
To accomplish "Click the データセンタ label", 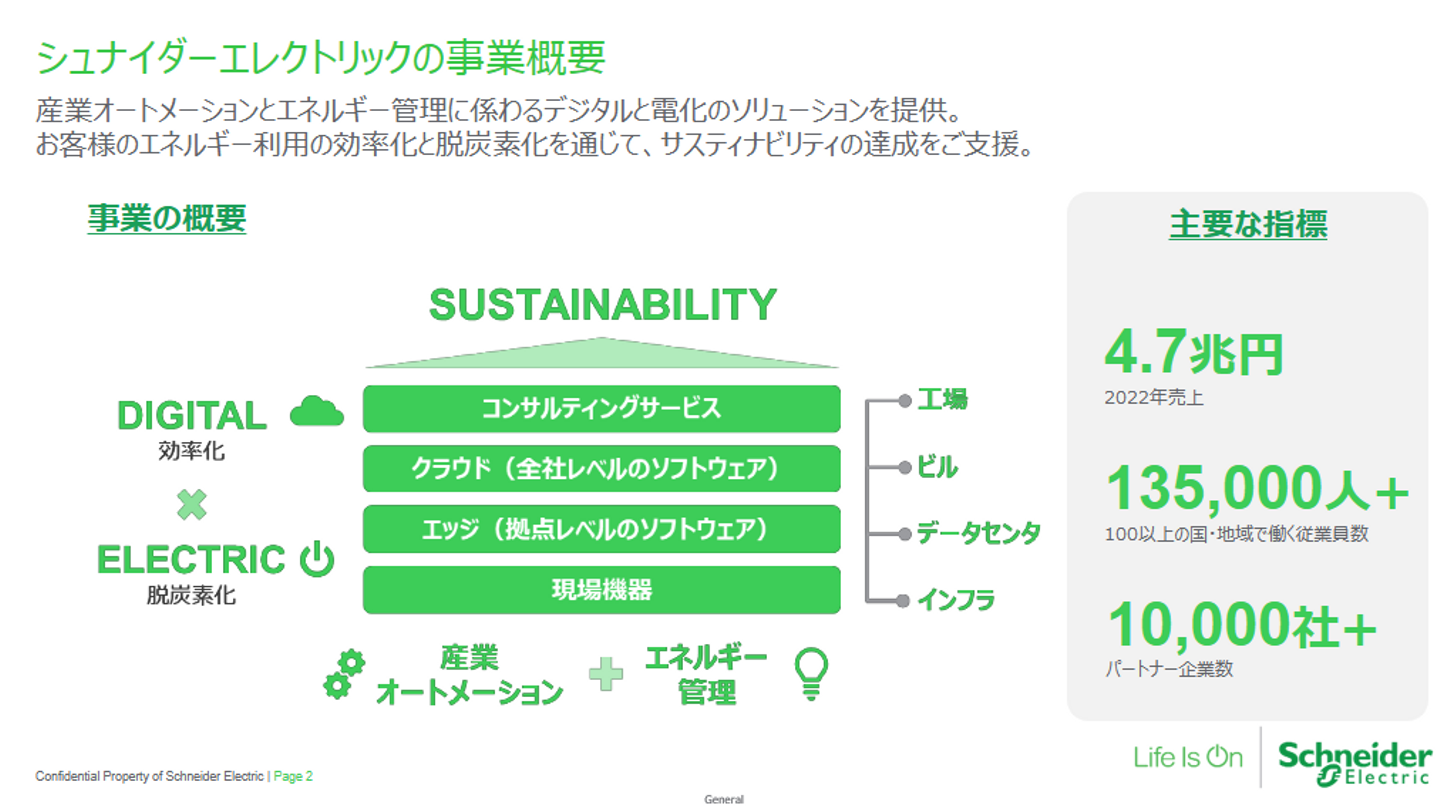I will (x=978, y=533).
